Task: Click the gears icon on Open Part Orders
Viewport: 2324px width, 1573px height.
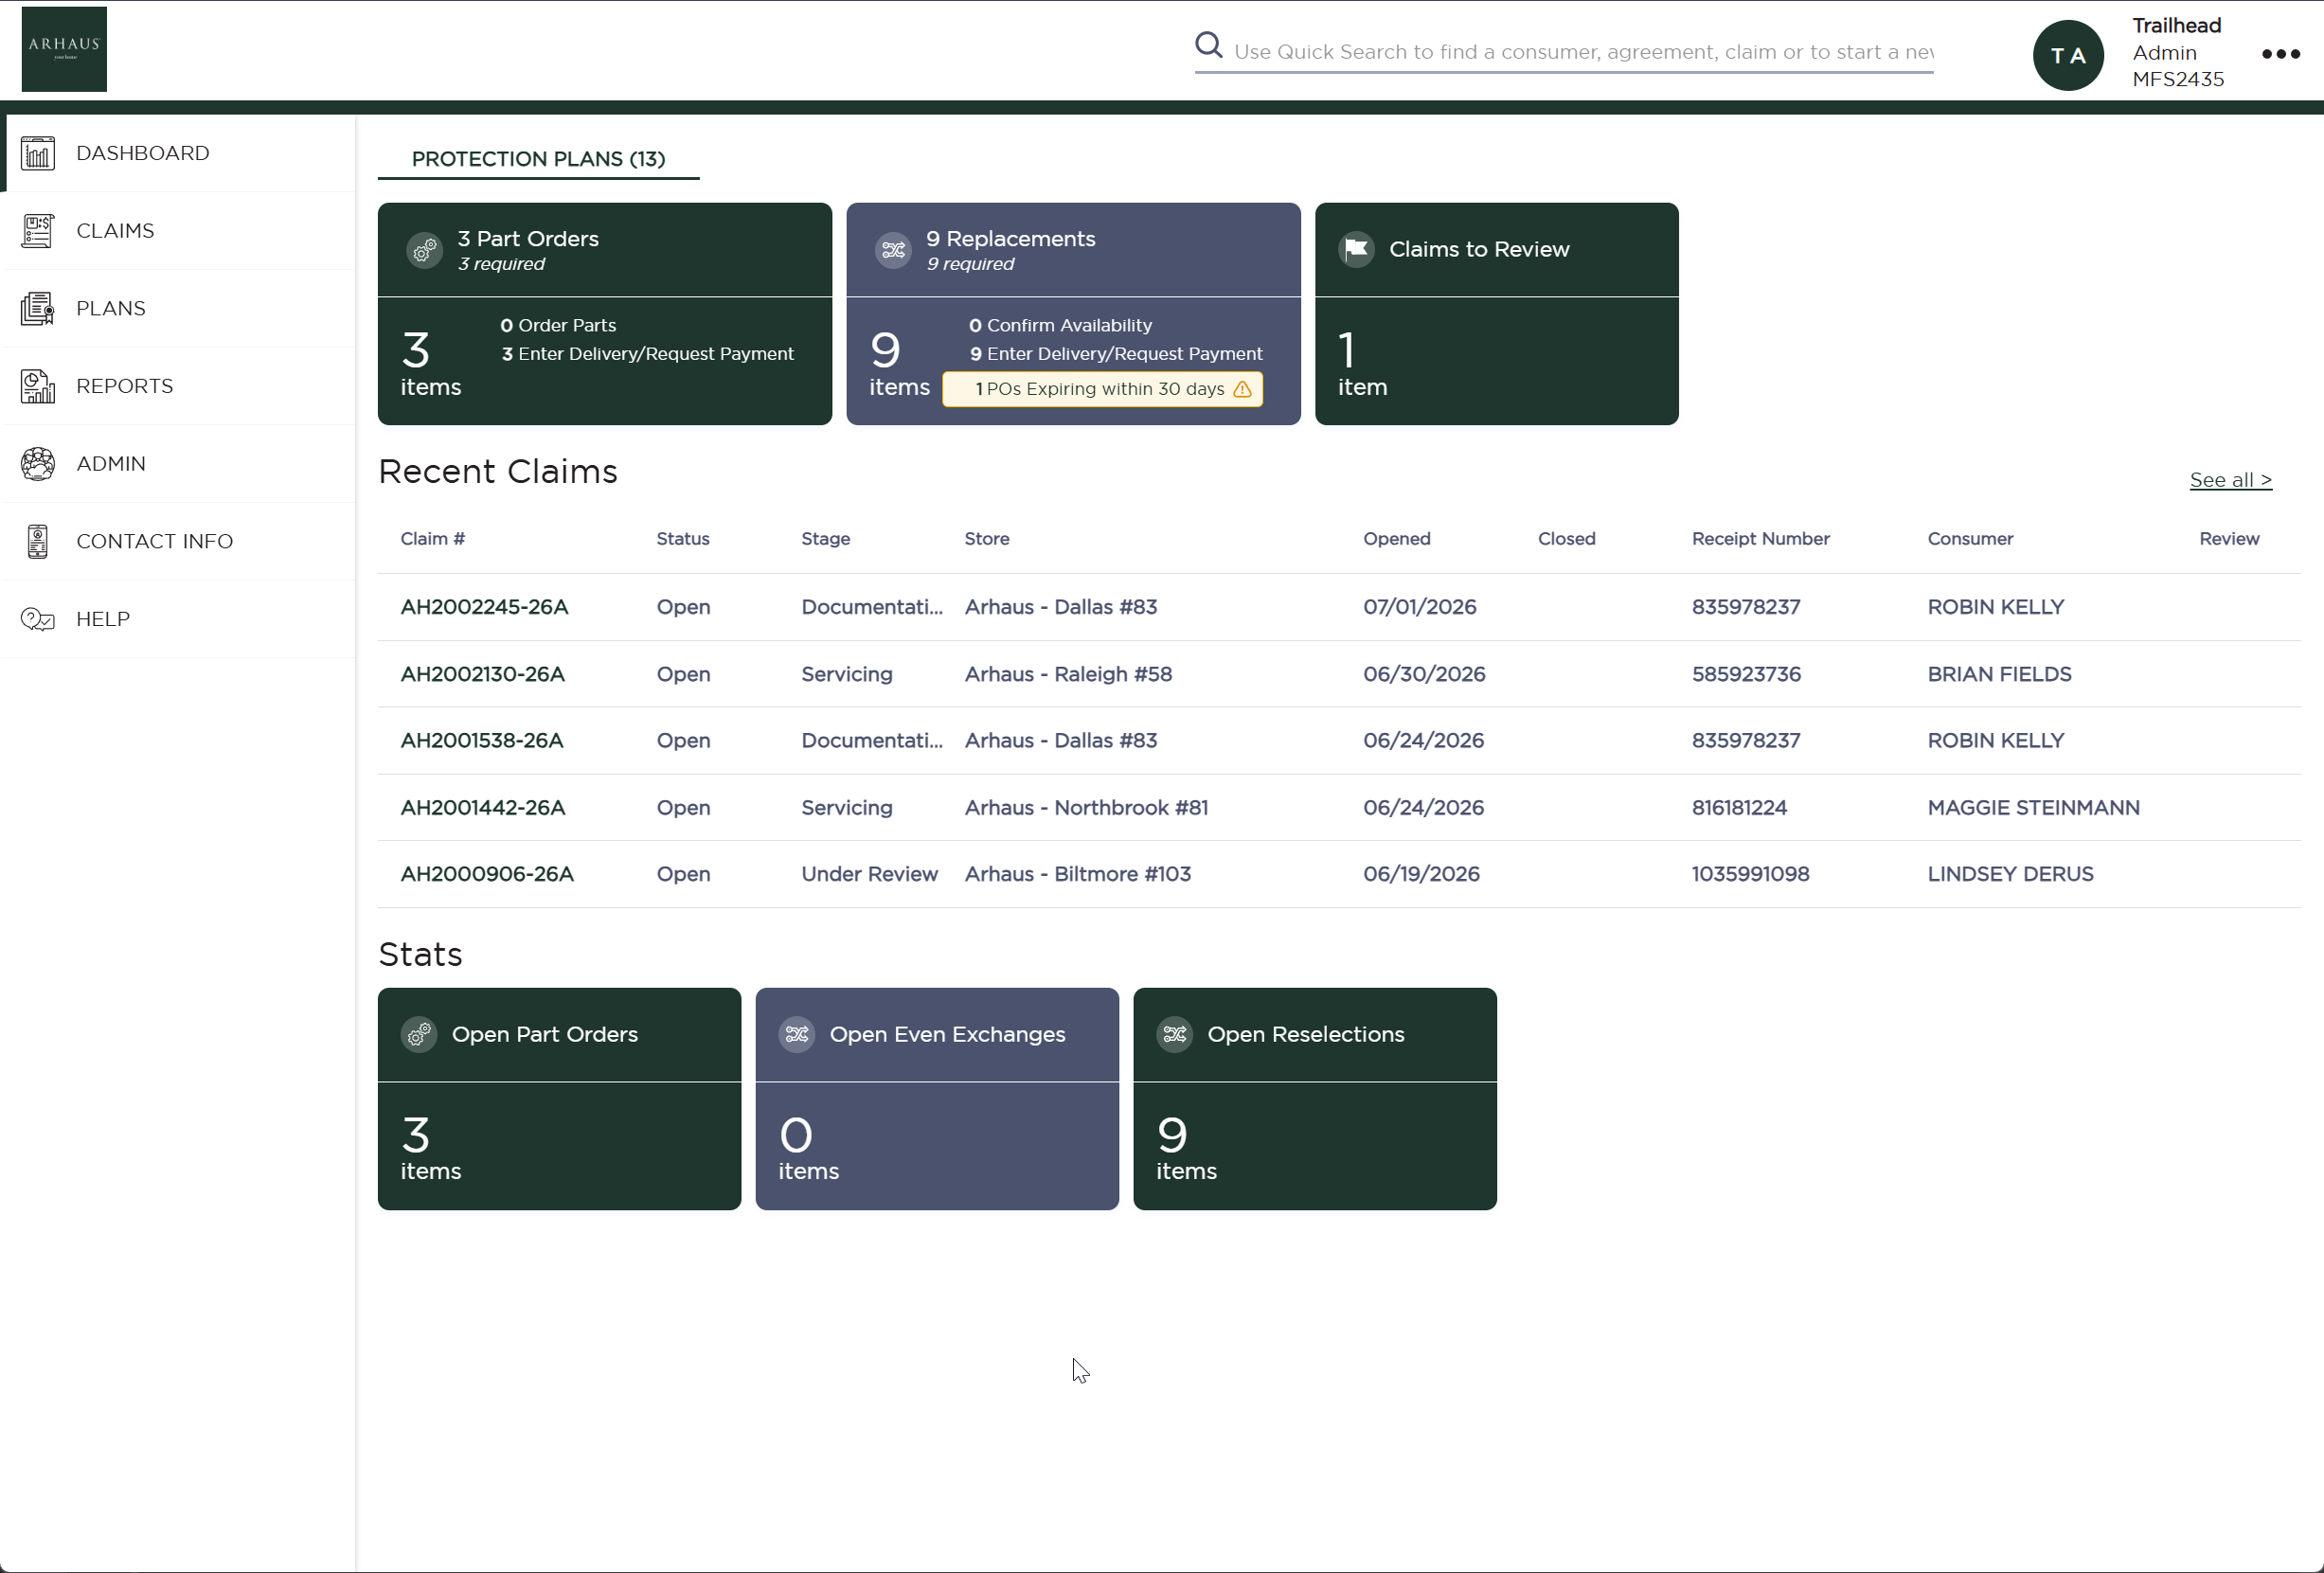Action: point(419,1035)
